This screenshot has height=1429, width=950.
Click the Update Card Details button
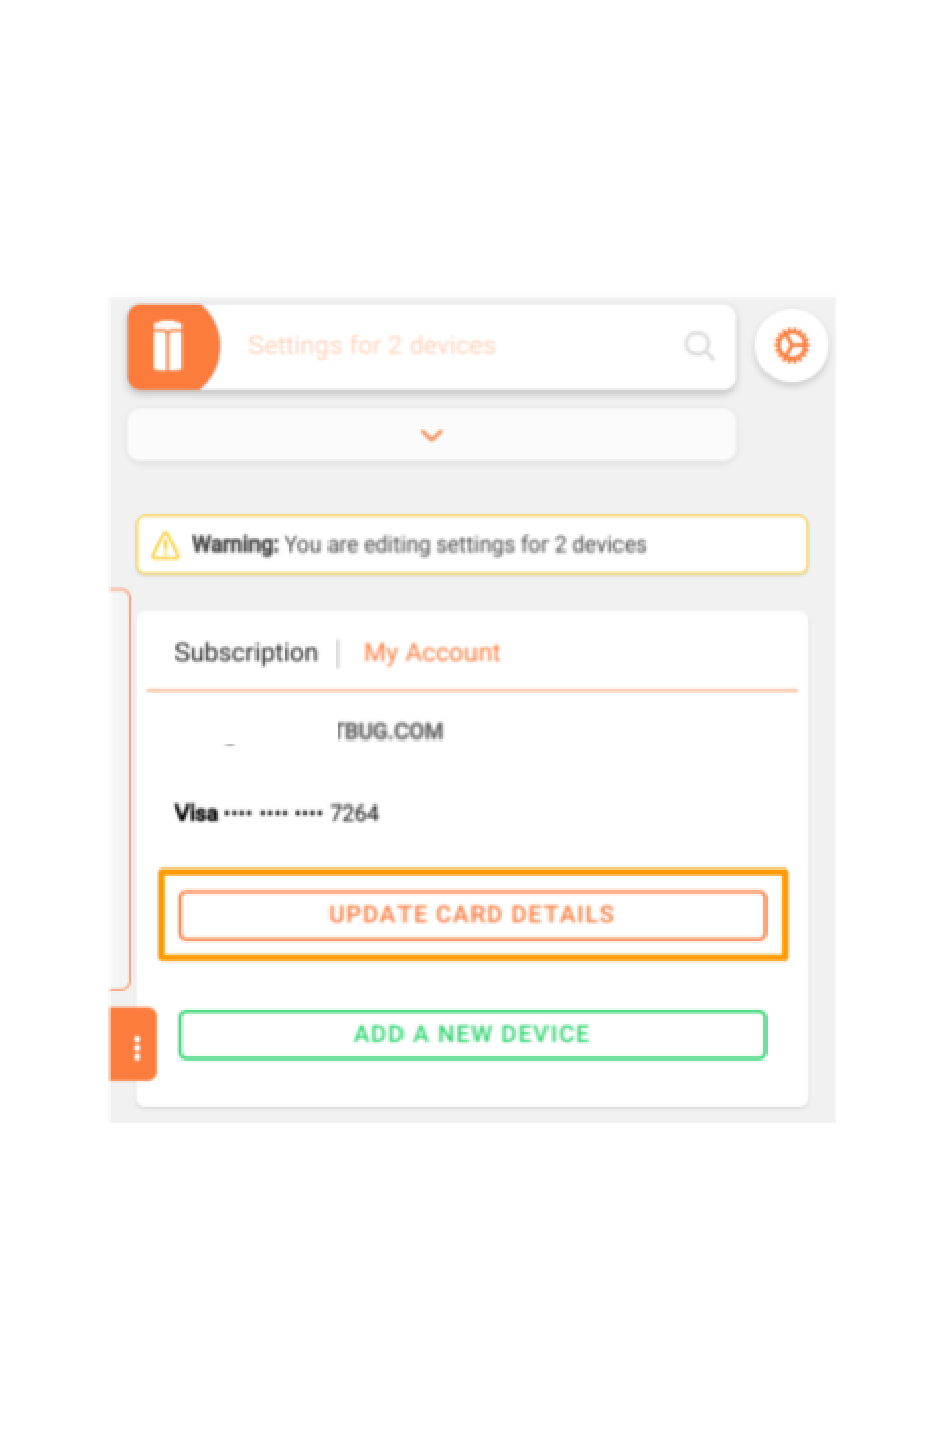click(472, 915)
